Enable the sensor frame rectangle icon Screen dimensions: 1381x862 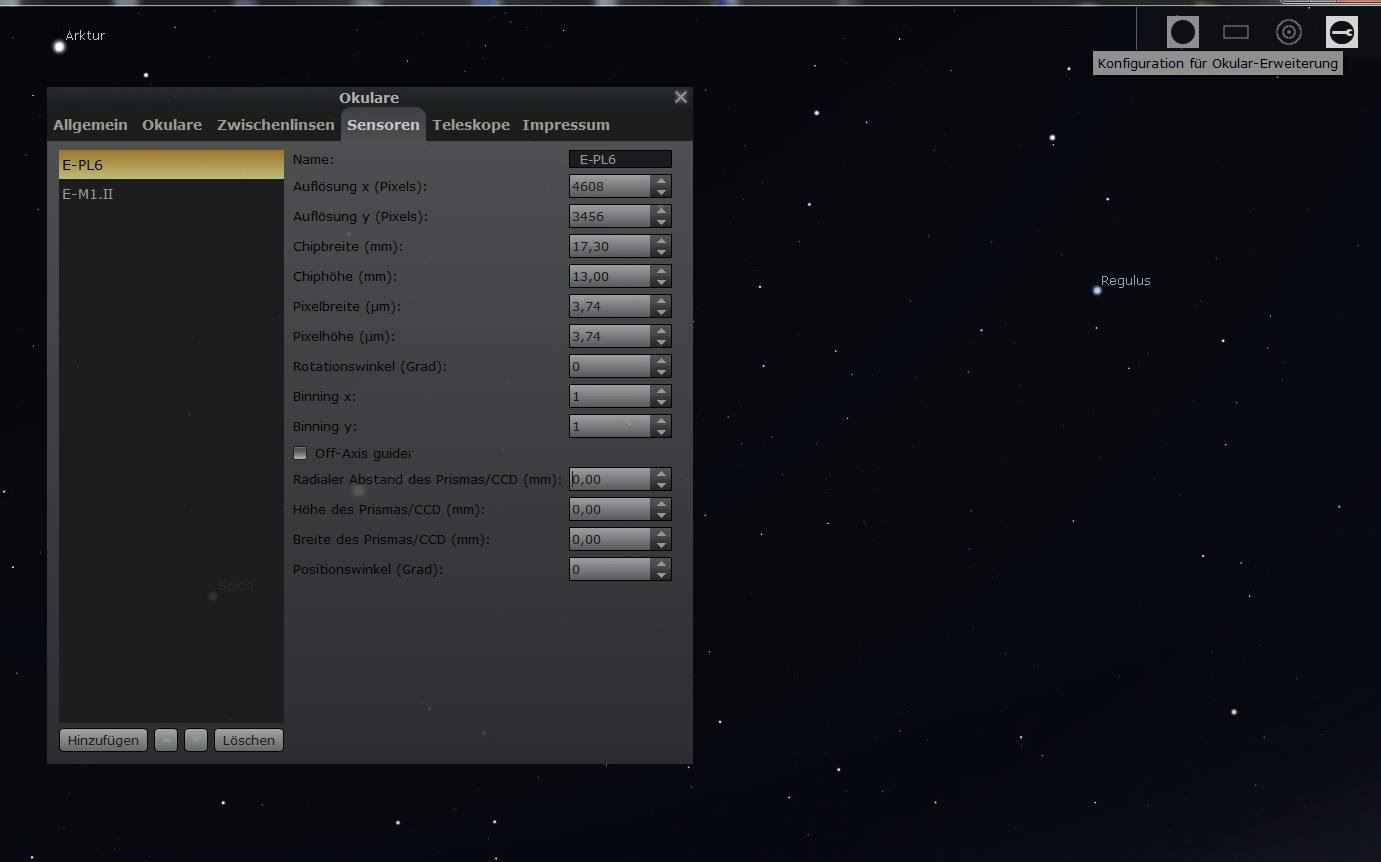[x=1236, y=32]
